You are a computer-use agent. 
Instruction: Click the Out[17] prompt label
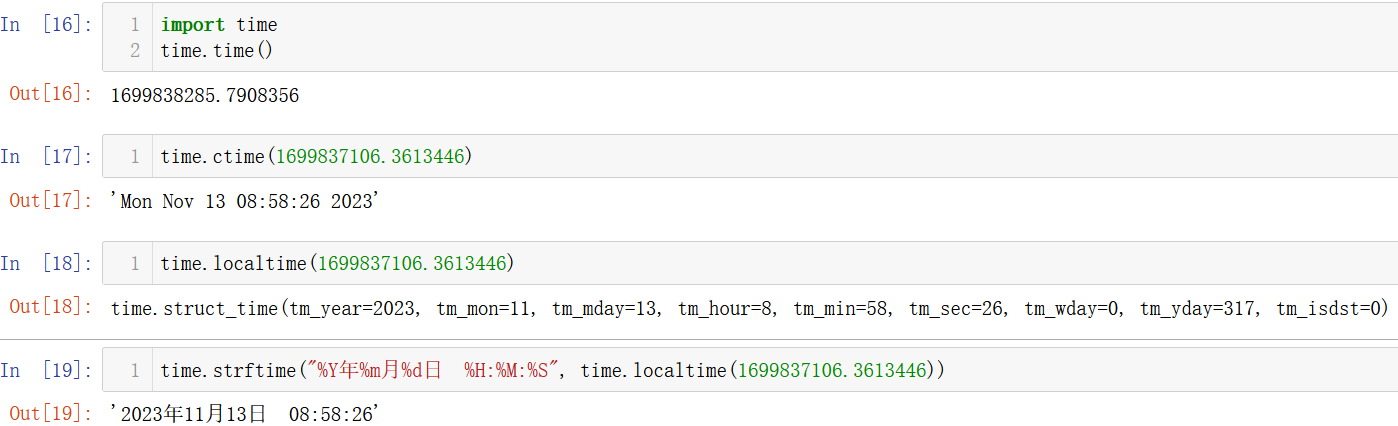tap(50, 200)
